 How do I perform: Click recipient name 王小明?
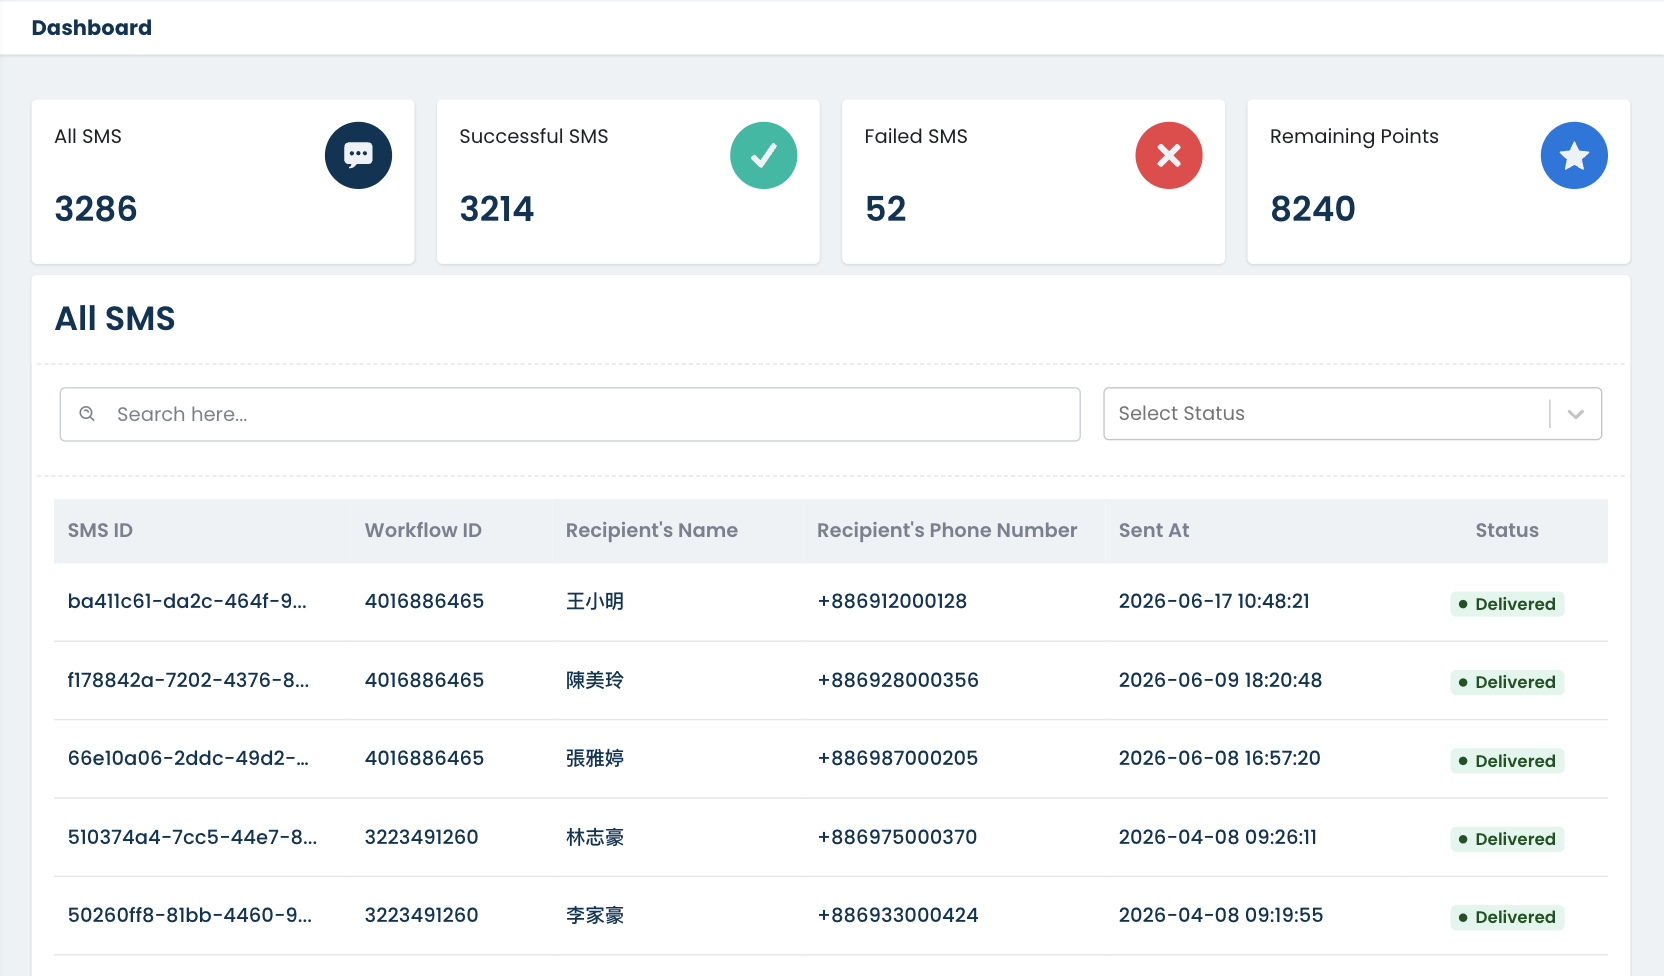point(595,602)
